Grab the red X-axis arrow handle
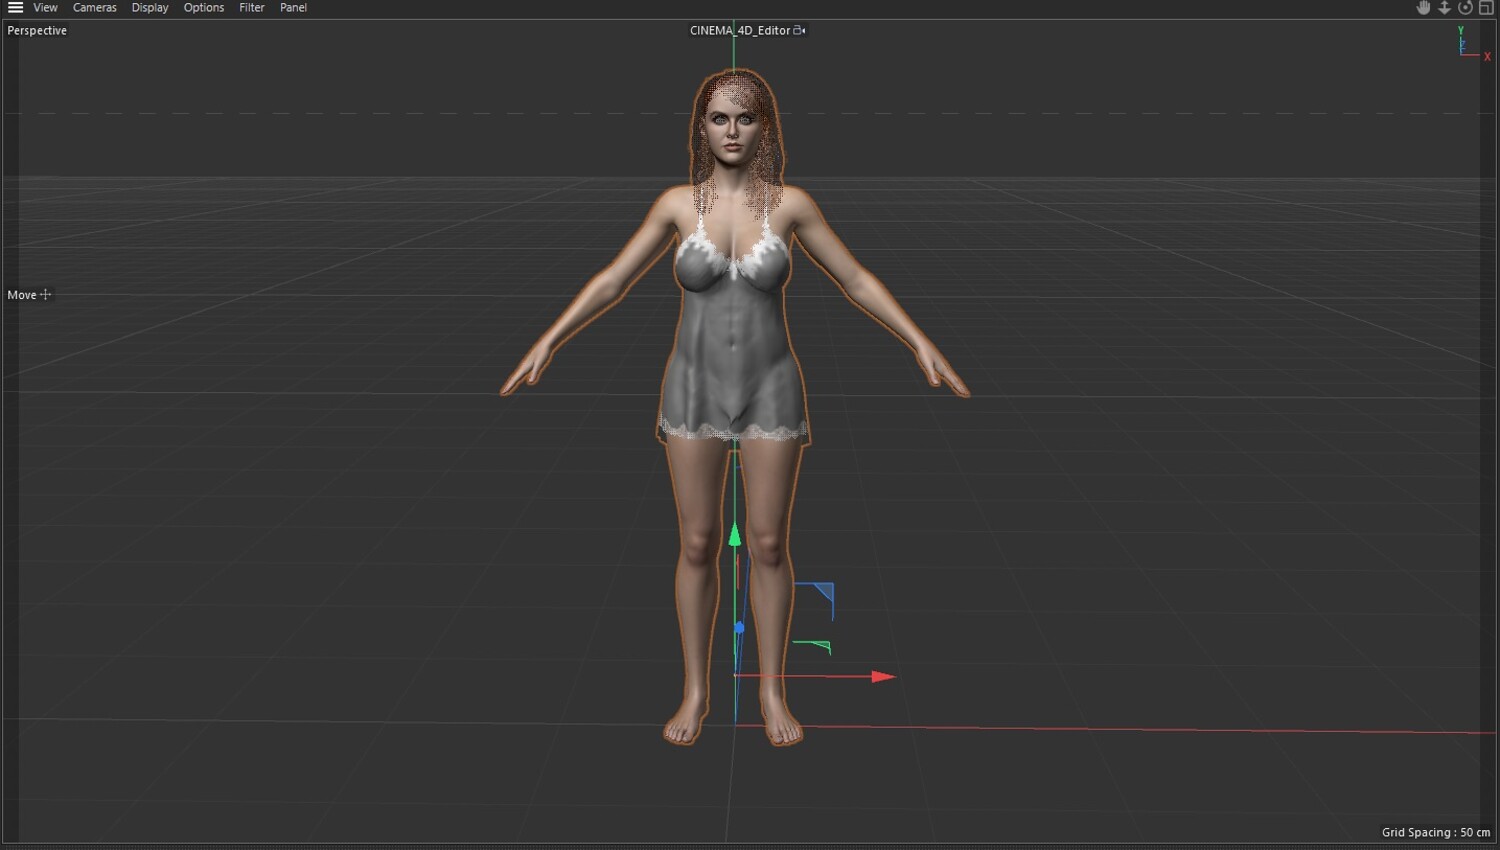 883,677
